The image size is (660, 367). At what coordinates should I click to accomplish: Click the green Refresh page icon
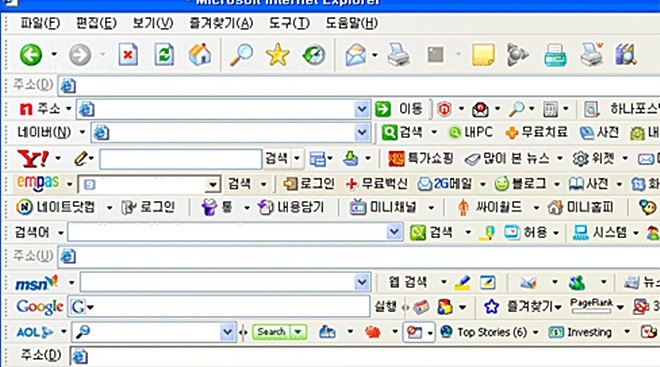pos(164,55)
